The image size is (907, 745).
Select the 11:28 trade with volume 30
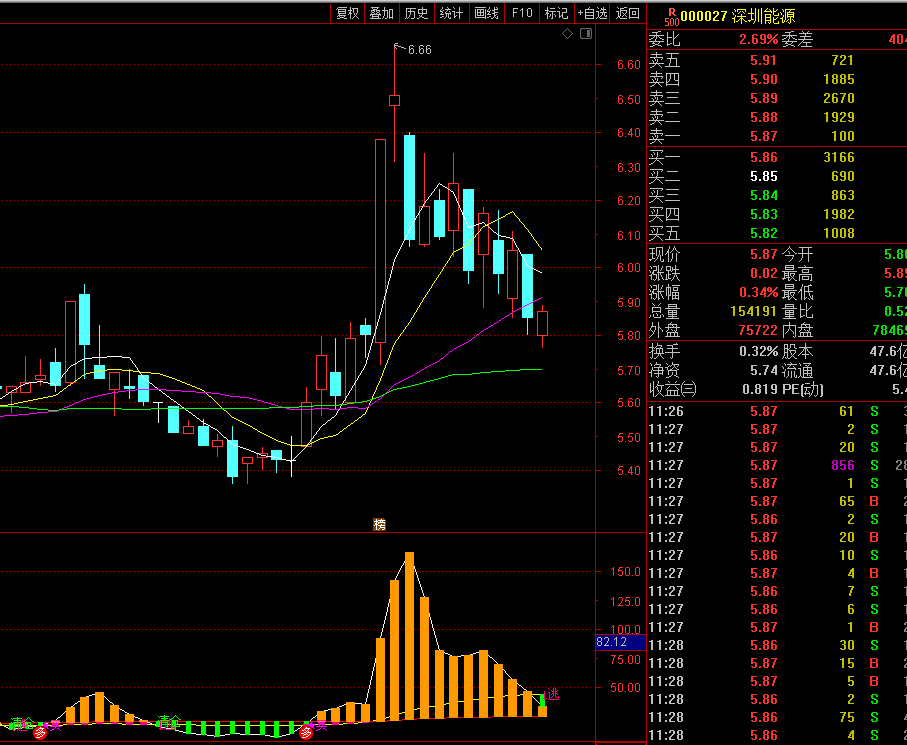coord(777,646)
